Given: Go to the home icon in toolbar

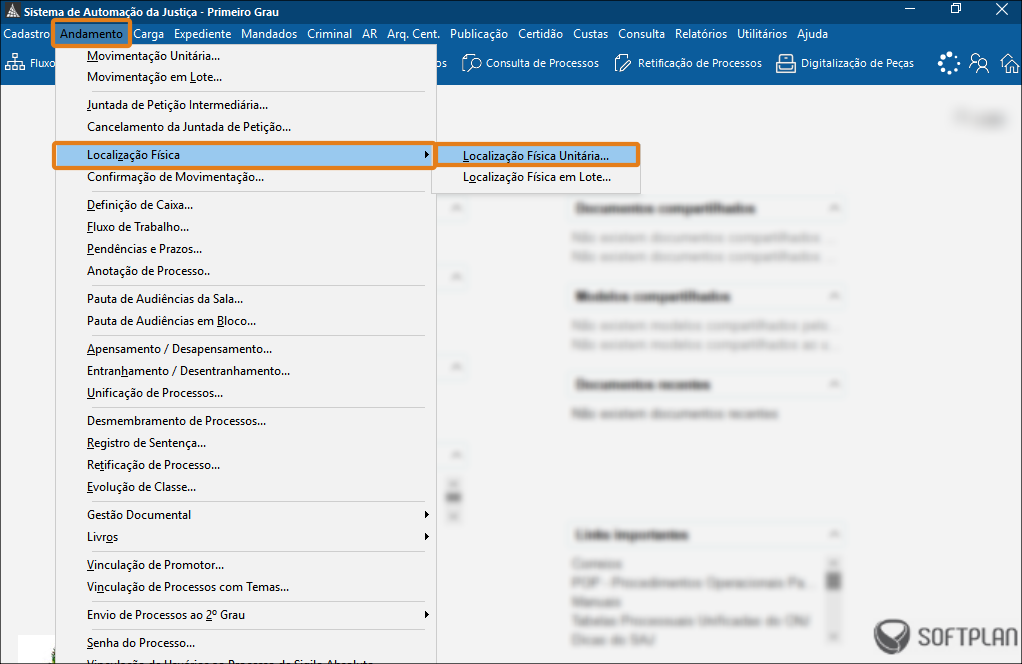Looking at the screenshot, I should tap(1010, 63).
